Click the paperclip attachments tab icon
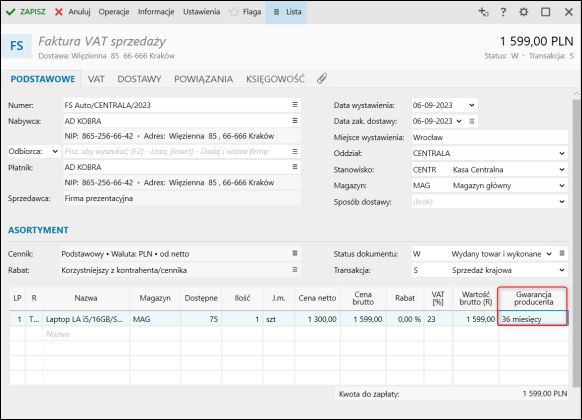 tap(322, 78)
